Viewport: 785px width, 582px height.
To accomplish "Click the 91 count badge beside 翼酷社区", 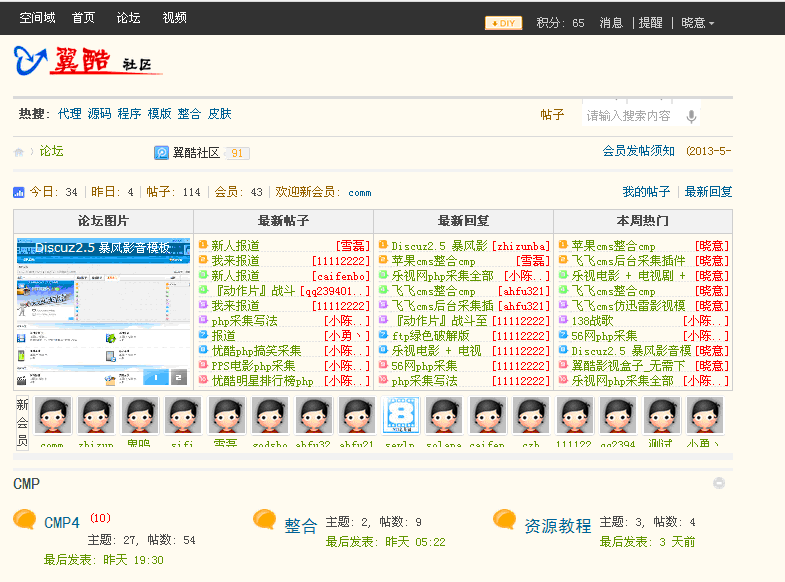I will pos(237,153).
